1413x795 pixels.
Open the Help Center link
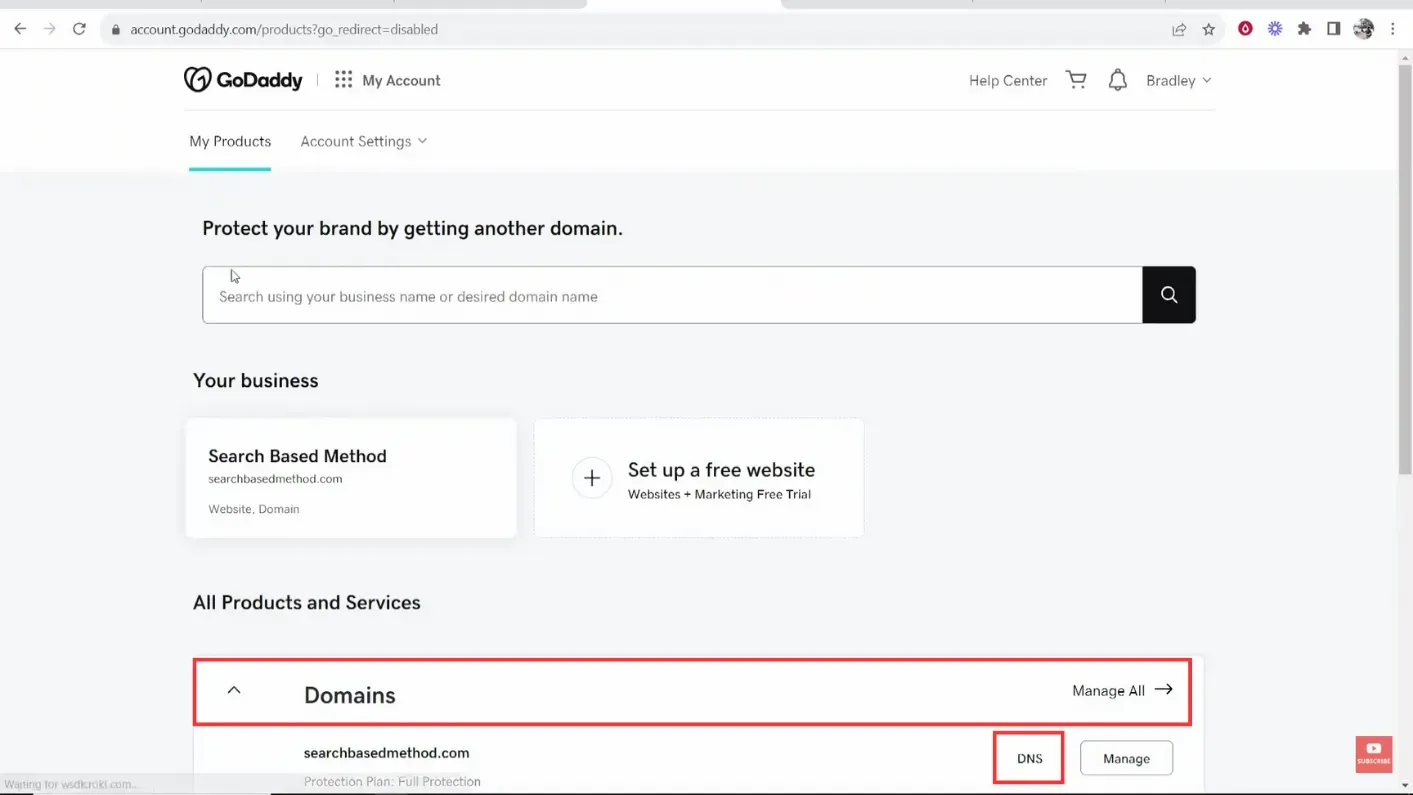(x=1008, y=80)
